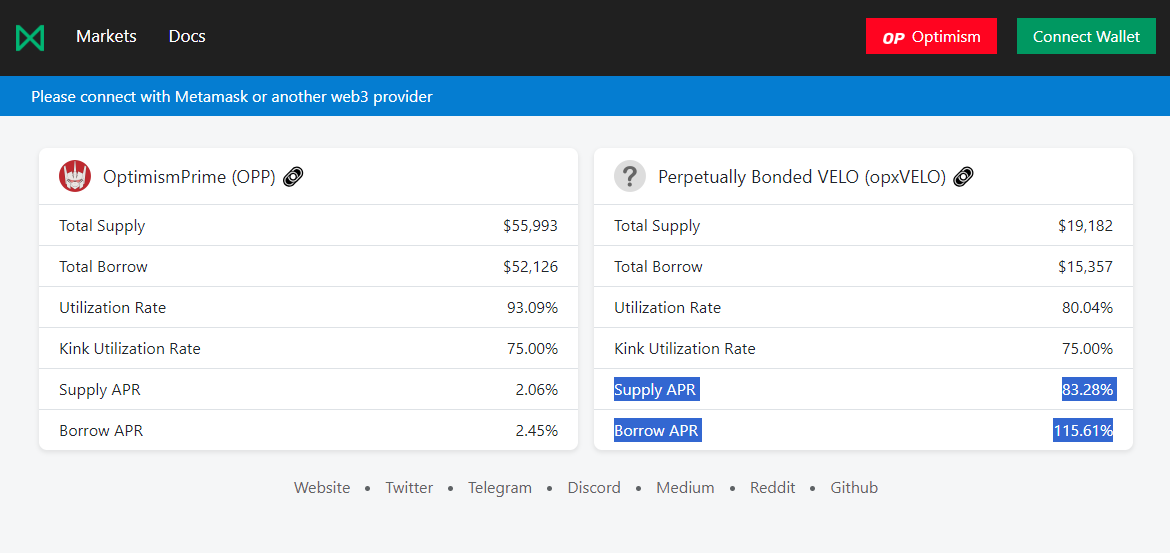Image resolution: width=1170 pixels, height=553 pixels.
Task: Click the OPP 2.45% borrow APR value
Action: (x=536, y=431)
